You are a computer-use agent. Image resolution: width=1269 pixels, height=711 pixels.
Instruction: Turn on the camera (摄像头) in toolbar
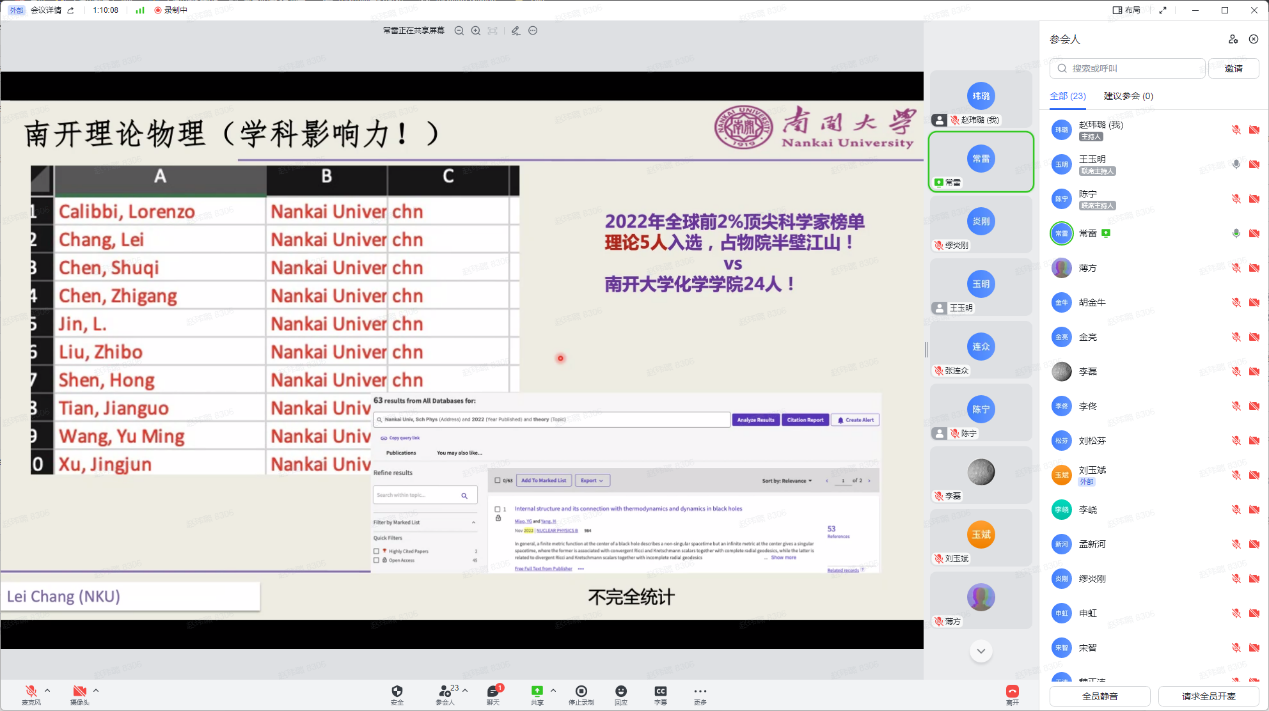click(x=79, y=691)
